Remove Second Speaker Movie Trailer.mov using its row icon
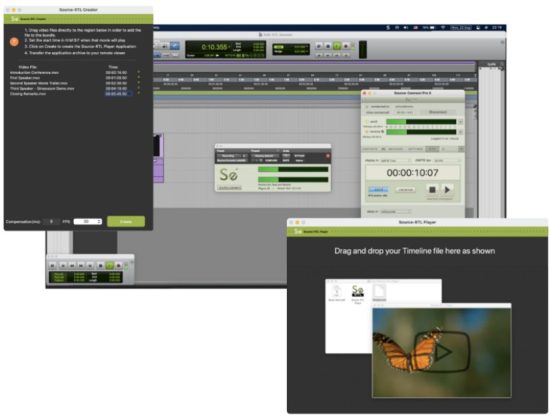 [139, 83]
